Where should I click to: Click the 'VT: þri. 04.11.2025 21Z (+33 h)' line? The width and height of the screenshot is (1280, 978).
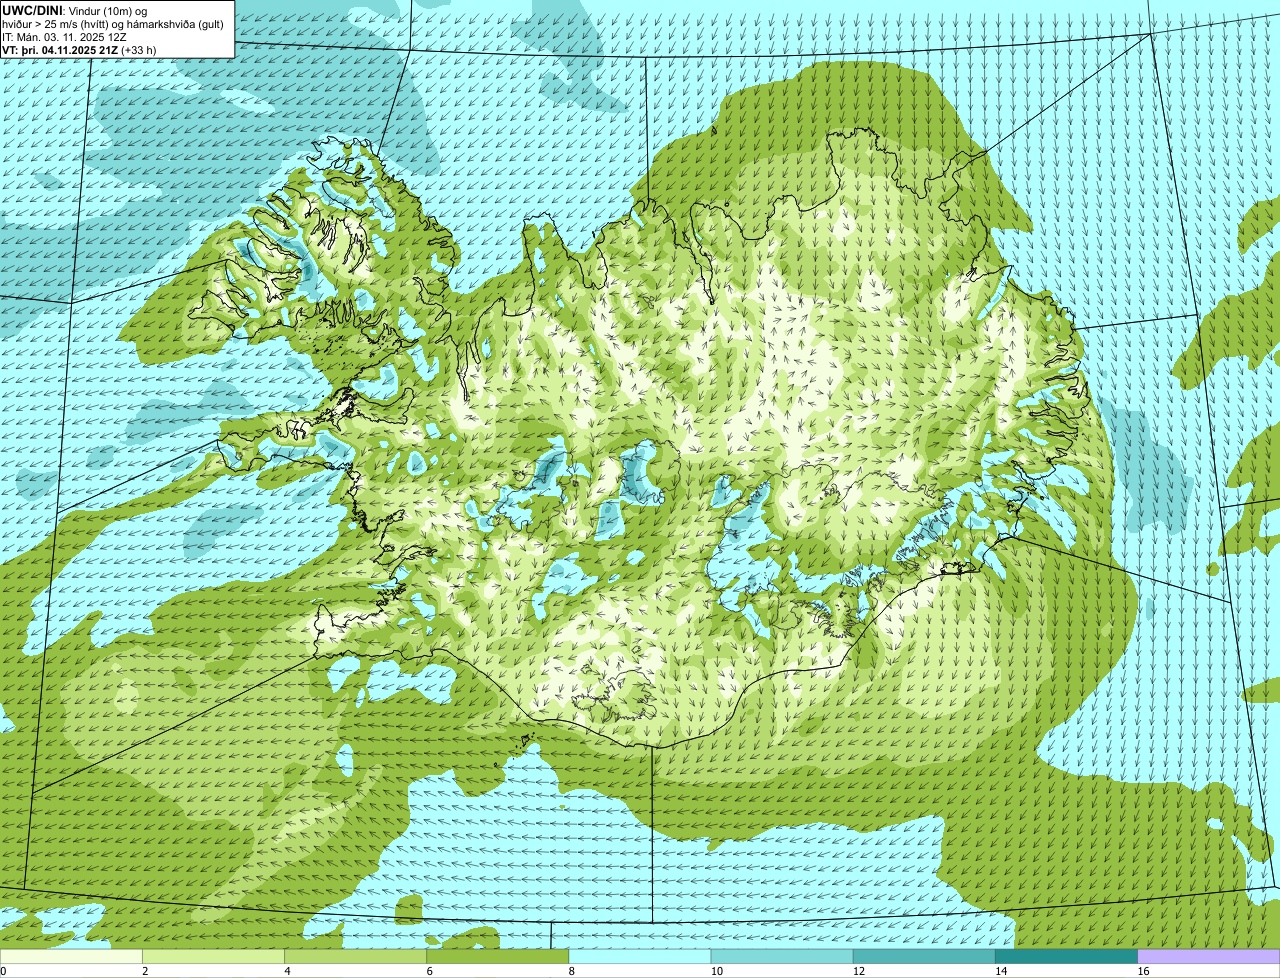79,50
